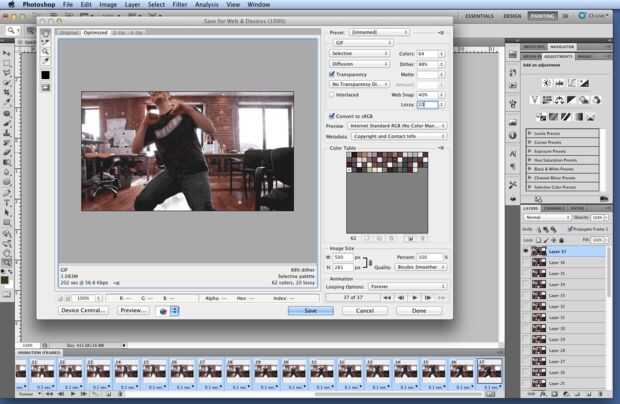Add an Exposure adjustment

tap(584, 83)
